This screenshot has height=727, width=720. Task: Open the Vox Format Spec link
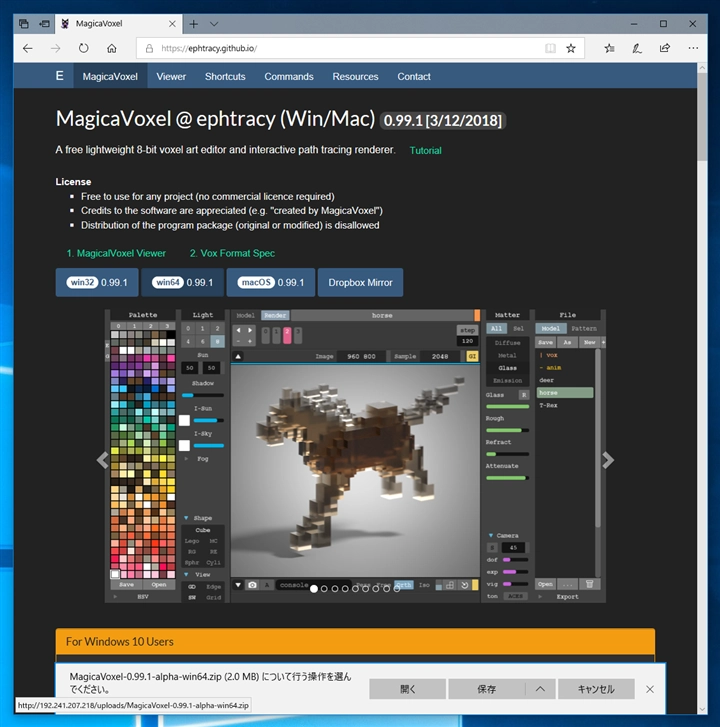232,253
